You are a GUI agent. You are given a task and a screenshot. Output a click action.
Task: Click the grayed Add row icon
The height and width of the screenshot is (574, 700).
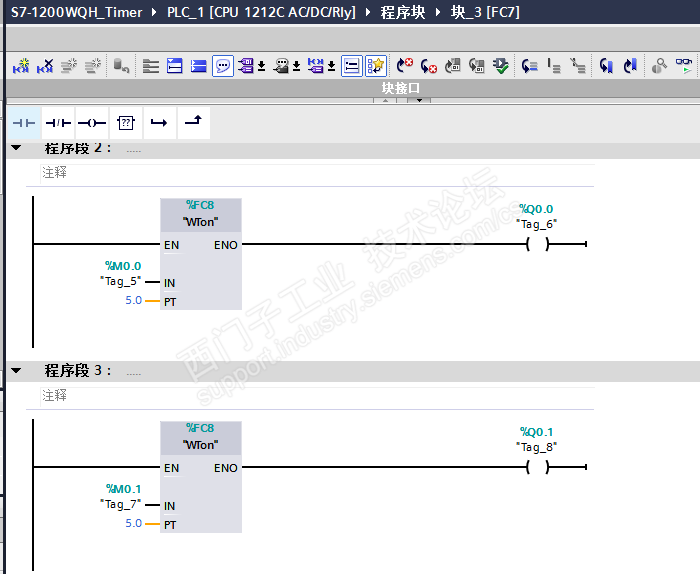coord(93,66)
